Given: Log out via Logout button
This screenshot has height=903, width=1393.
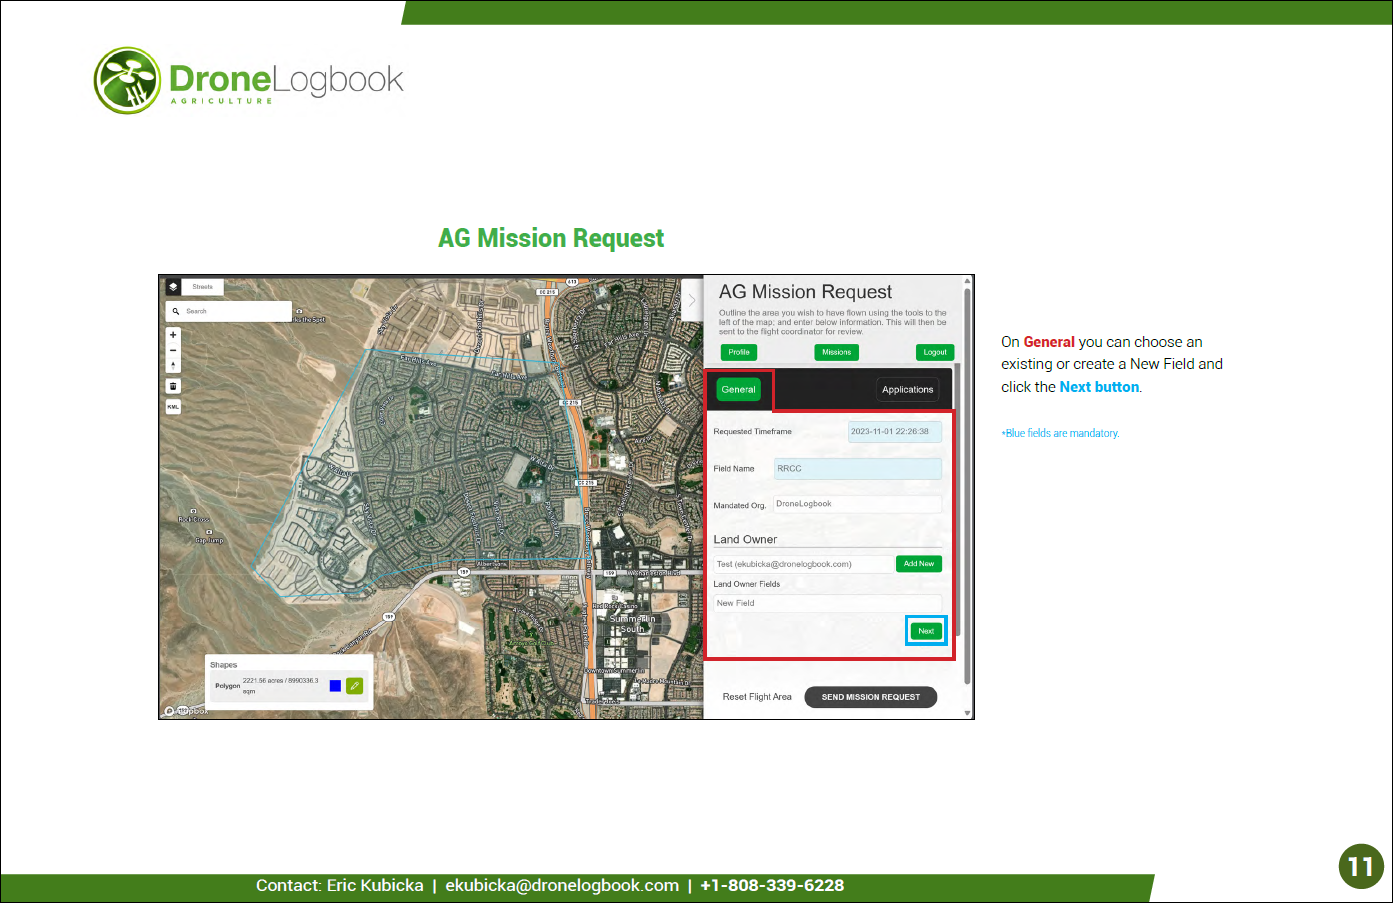Looking at the screenshot, I should tap(935, 352).
